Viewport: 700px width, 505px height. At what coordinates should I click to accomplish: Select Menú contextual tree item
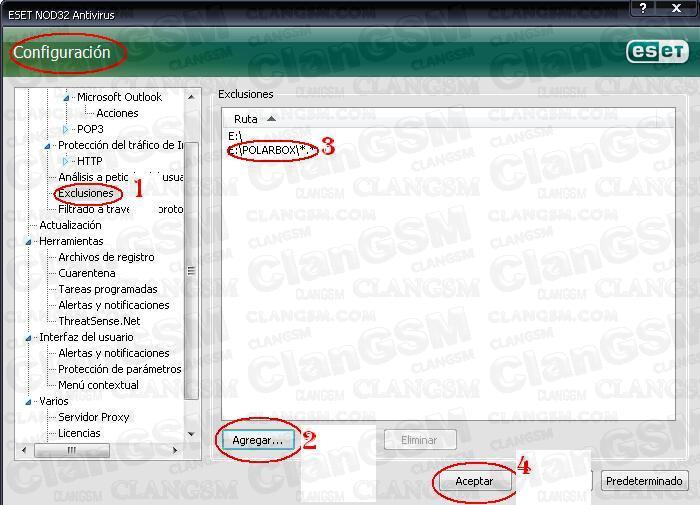[x=98, y=385]
